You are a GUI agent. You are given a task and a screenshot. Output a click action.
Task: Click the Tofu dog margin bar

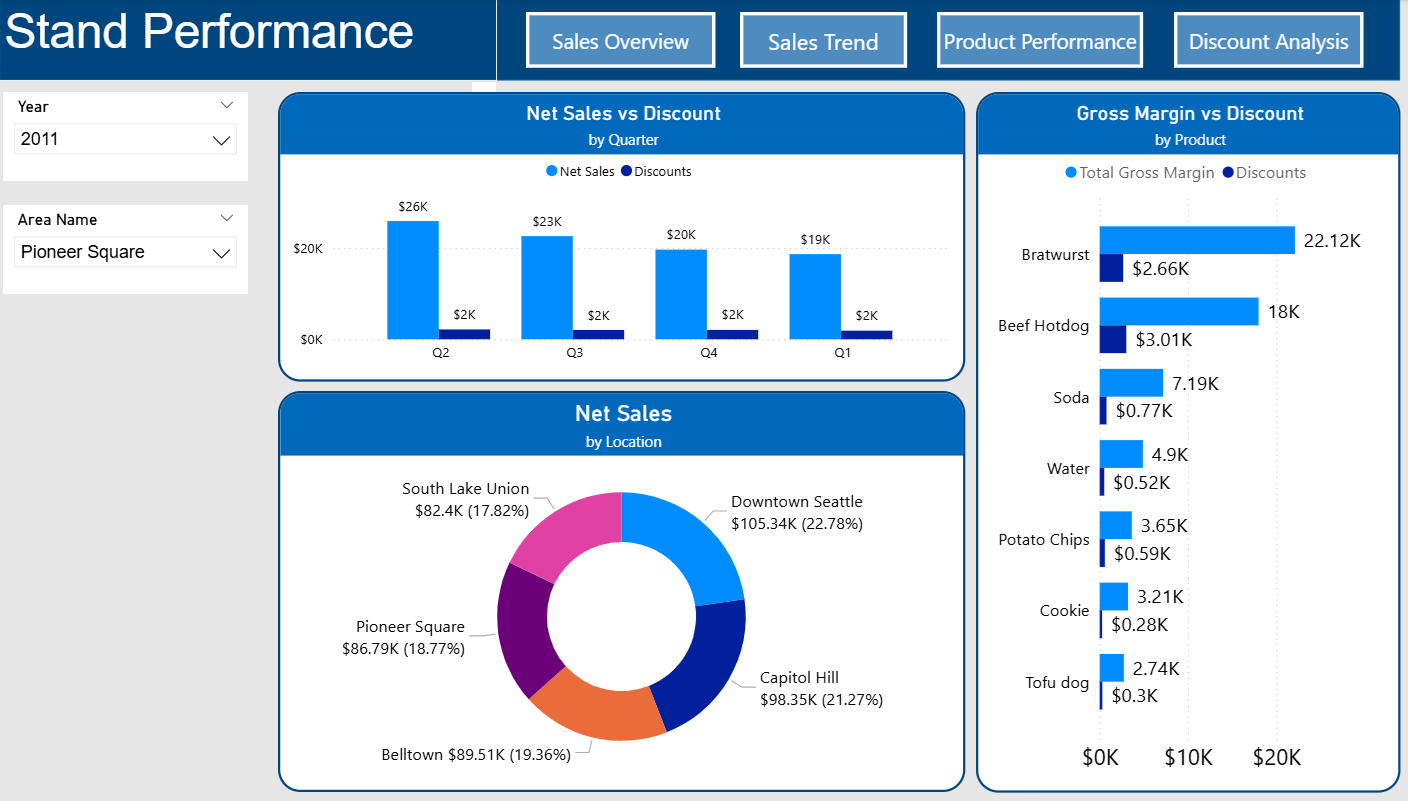(1110, 667)
